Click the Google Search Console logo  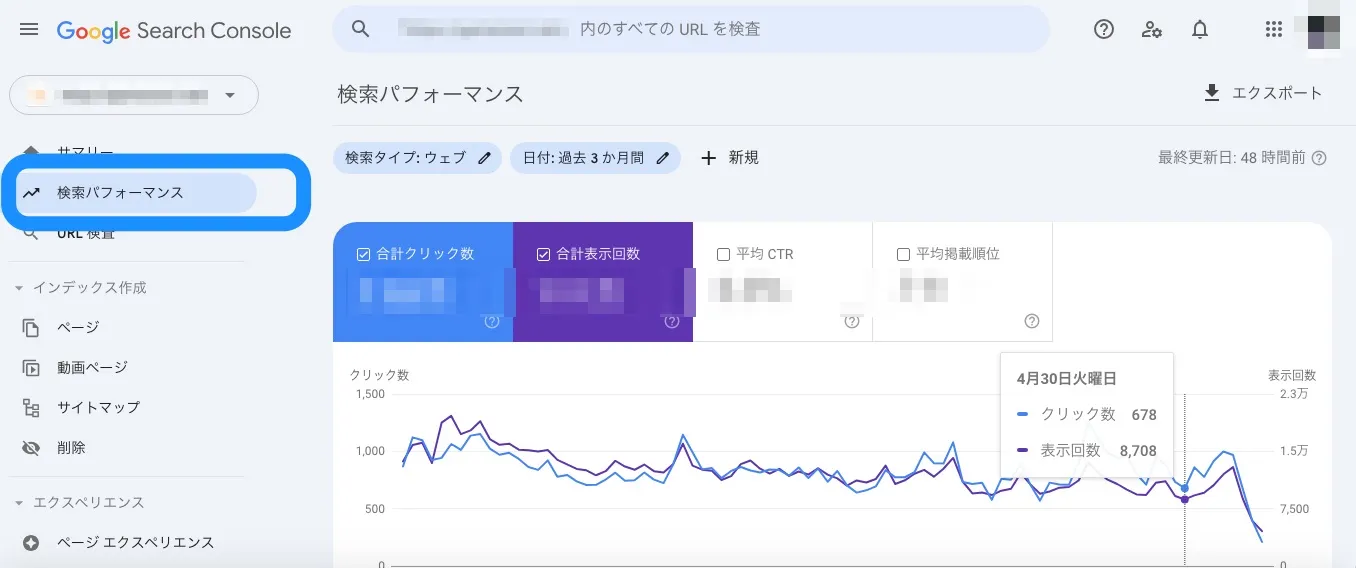174,31
